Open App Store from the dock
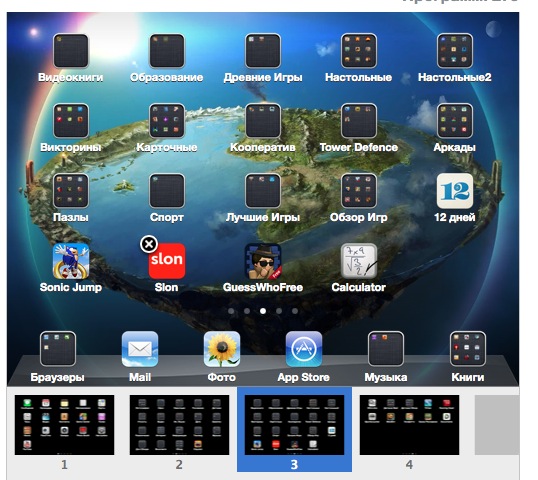This screenshot has width=538, height=480. pos(304,349)
